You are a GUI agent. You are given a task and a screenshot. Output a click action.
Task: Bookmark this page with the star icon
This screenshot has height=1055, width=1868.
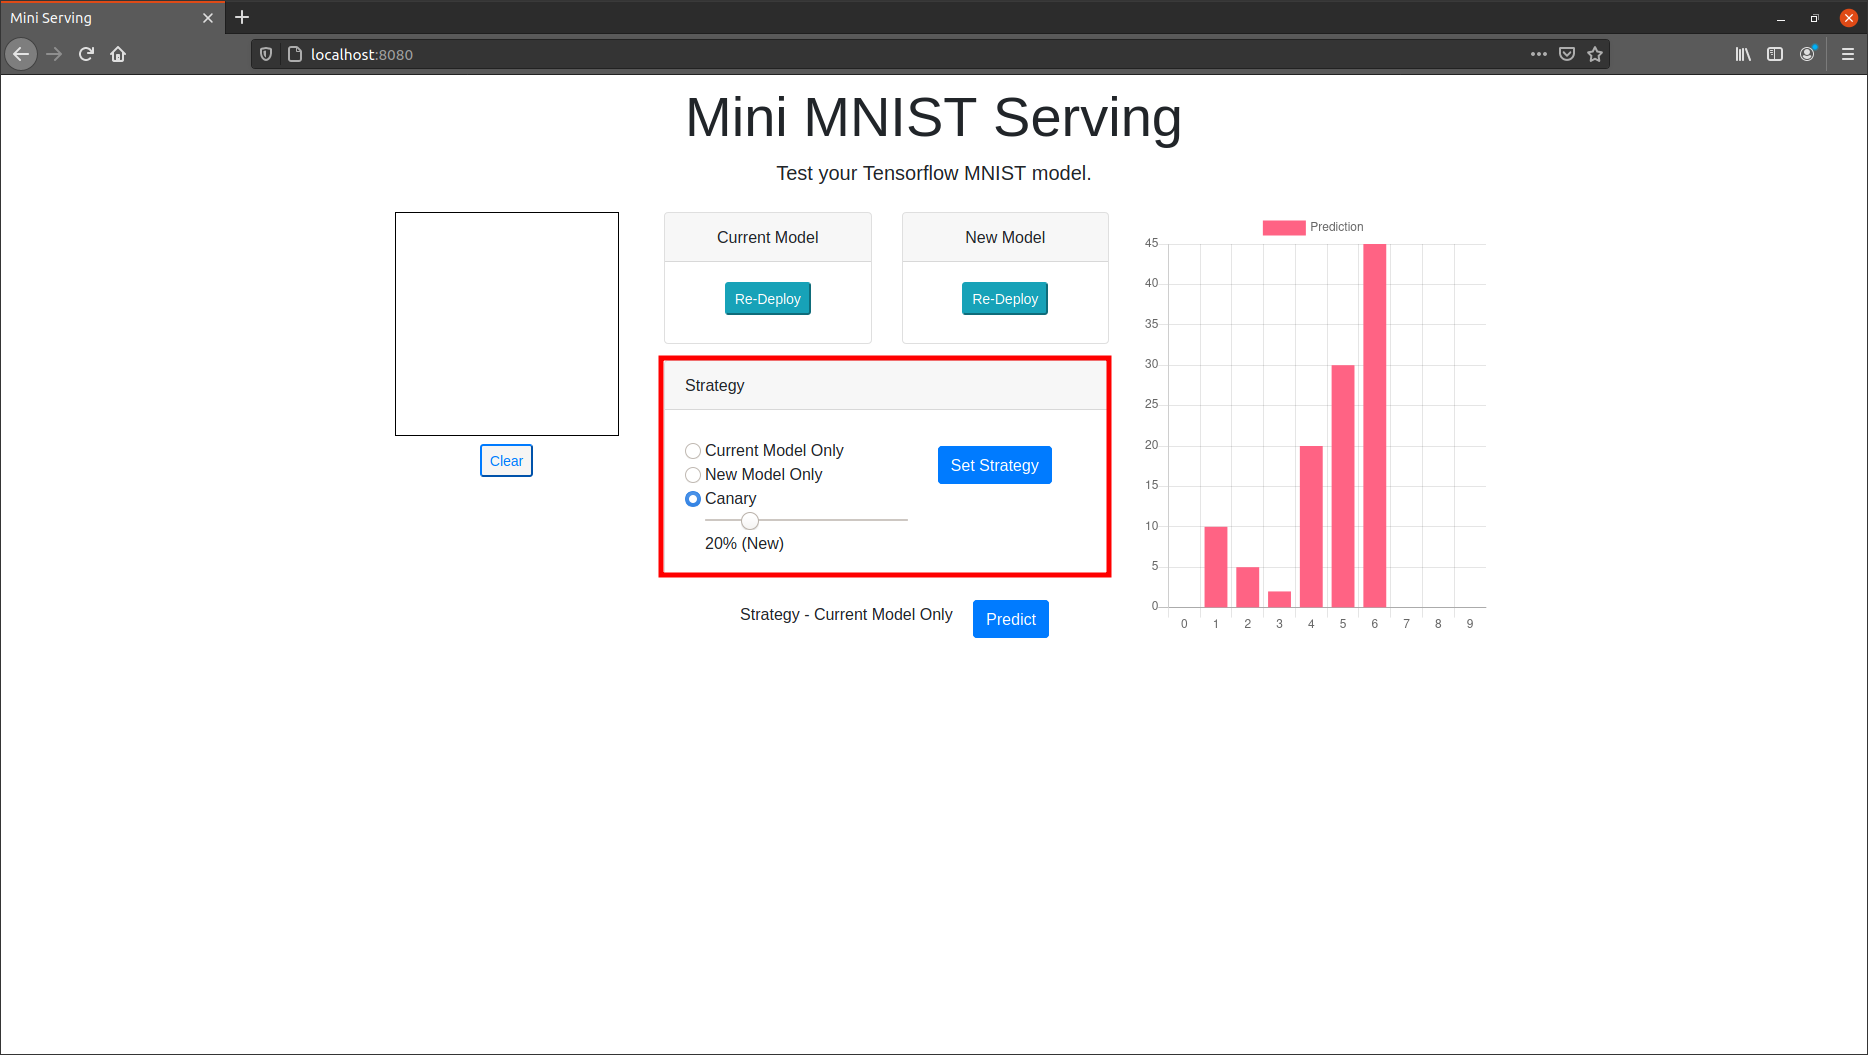(x=1595, y=54)
